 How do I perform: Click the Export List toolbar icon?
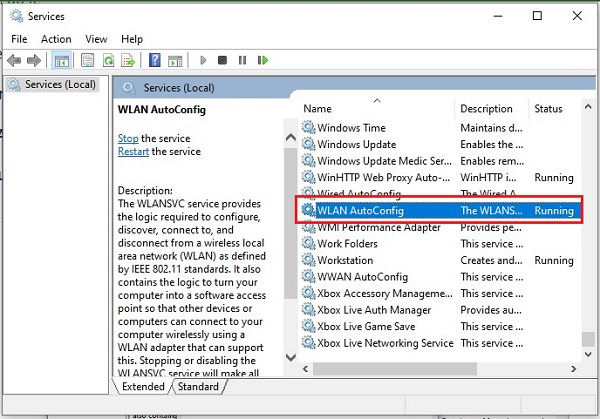tap(128, 60)
